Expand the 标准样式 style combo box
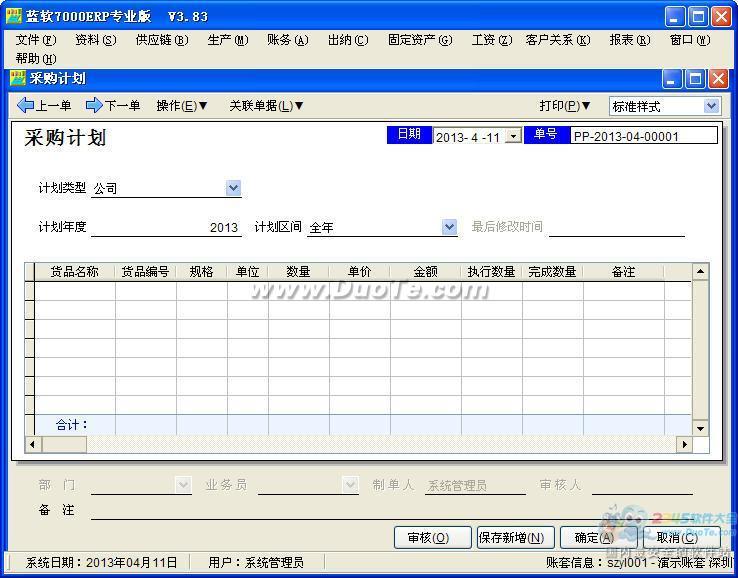 [711, 106]
